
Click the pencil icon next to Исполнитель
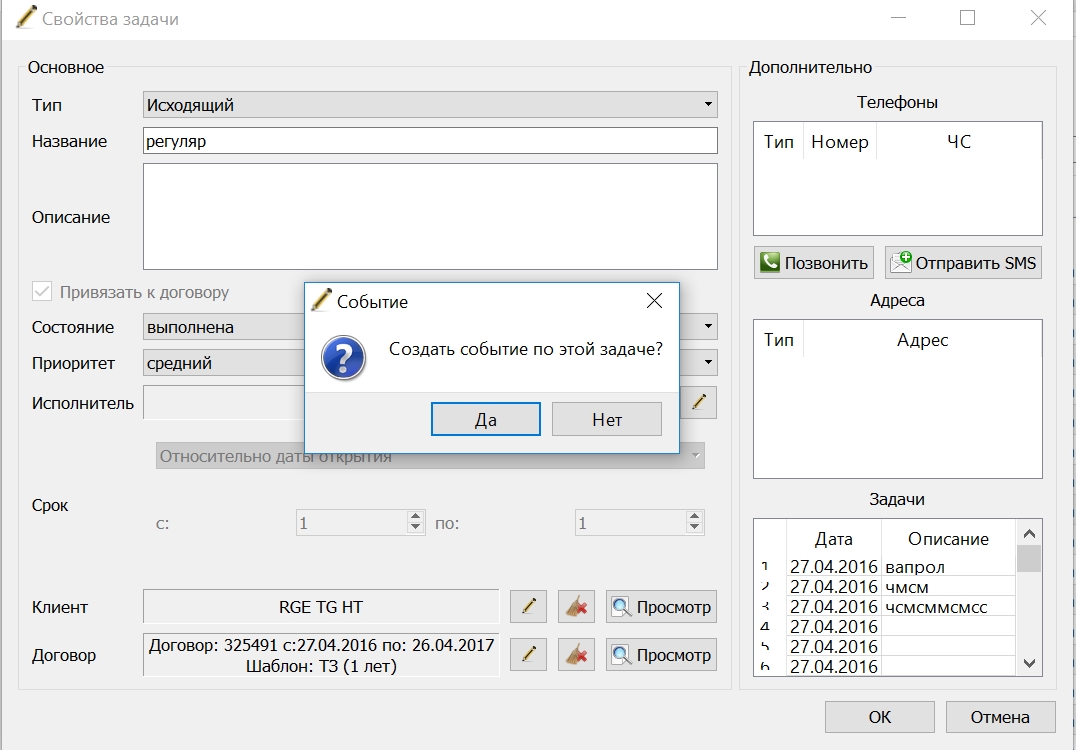point(699,402)
